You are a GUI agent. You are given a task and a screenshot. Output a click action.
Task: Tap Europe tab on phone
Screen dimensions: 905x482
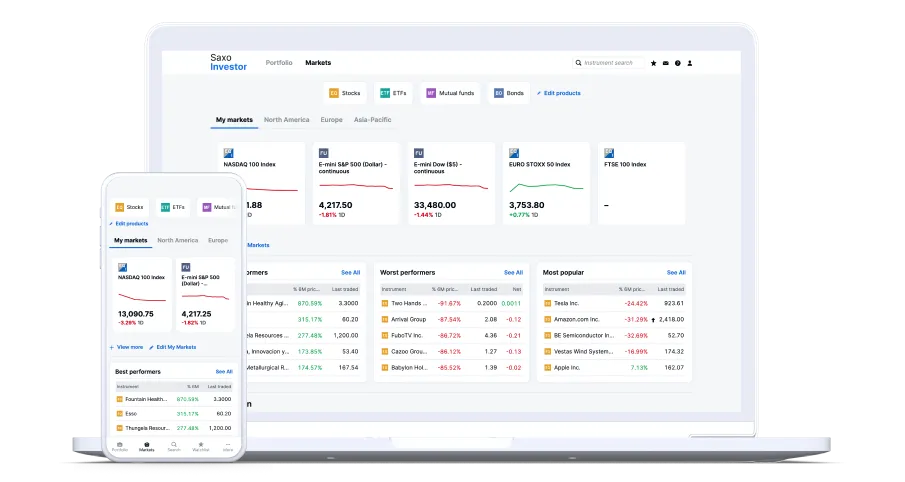(x=218, y=241)
